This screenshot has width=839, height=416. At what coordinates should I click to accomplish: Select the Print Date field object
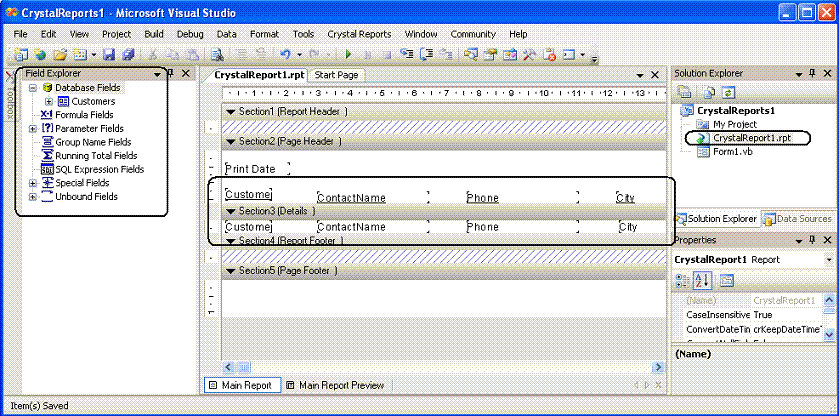(257, 169)
